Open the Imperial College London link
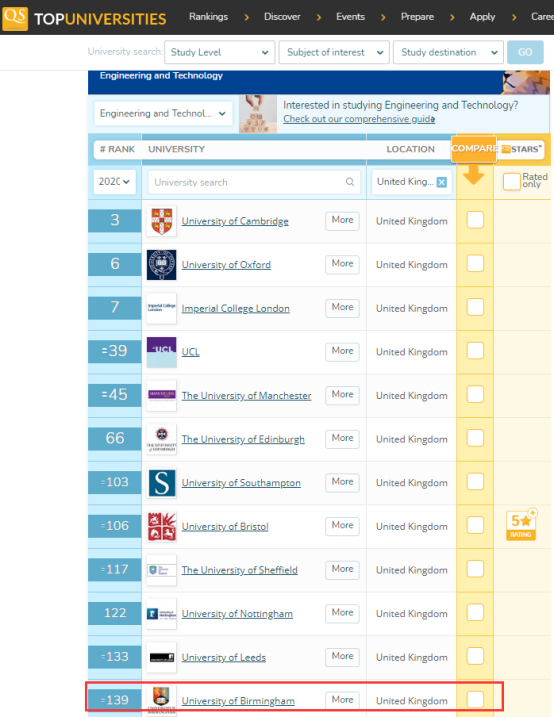 (x=235, y=309)
